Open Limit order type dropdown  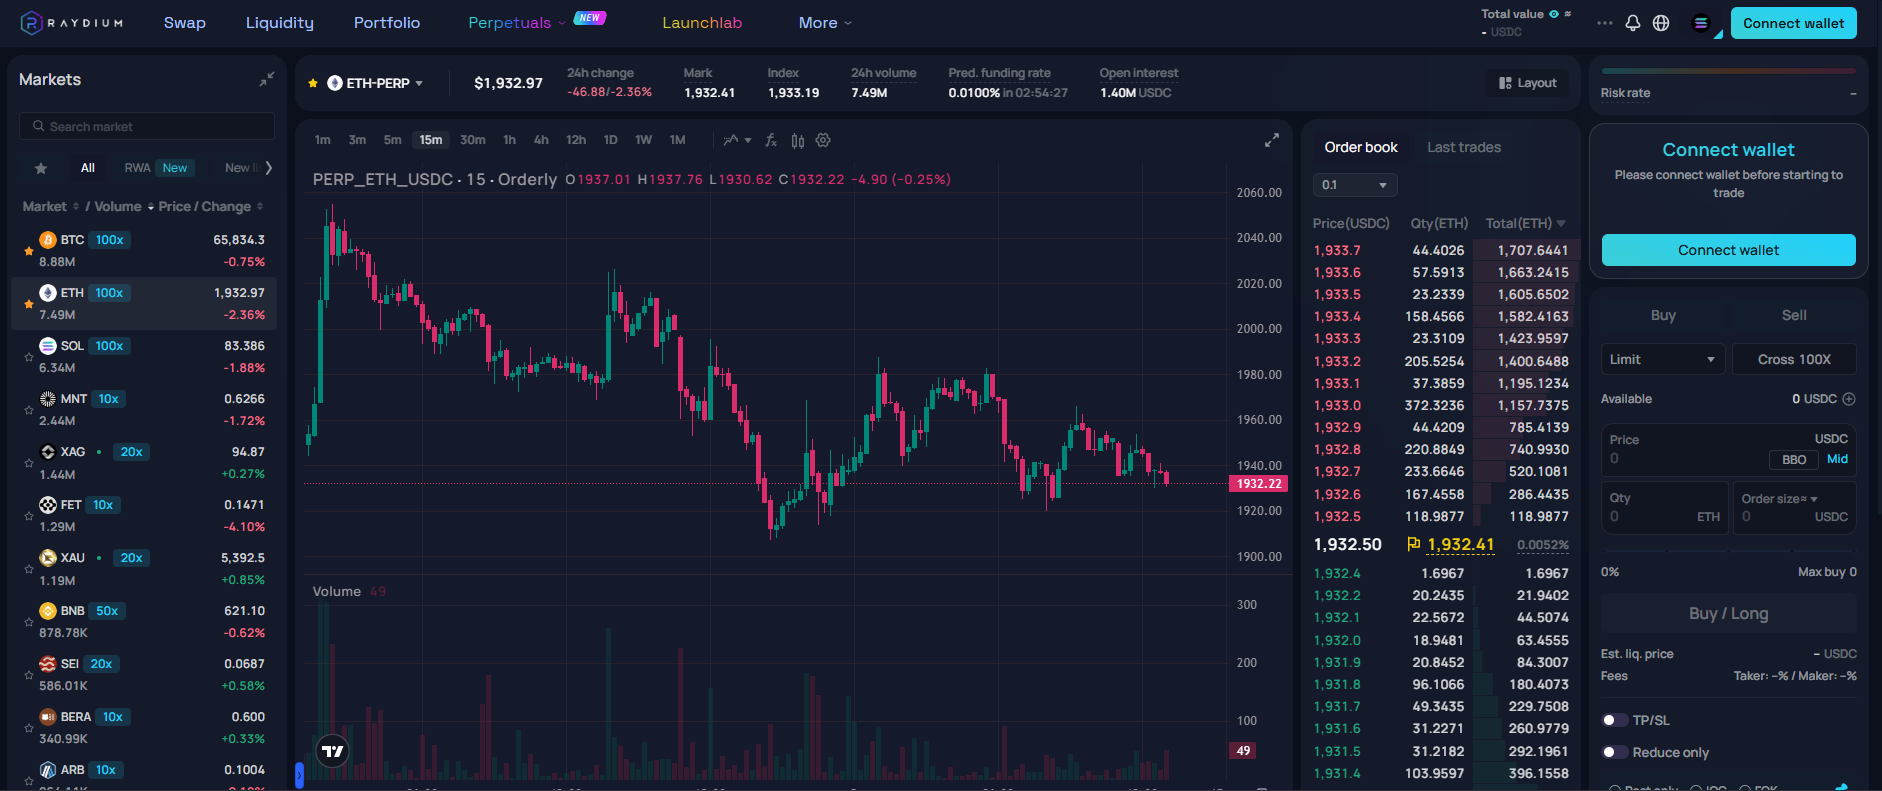point(1662,359)
